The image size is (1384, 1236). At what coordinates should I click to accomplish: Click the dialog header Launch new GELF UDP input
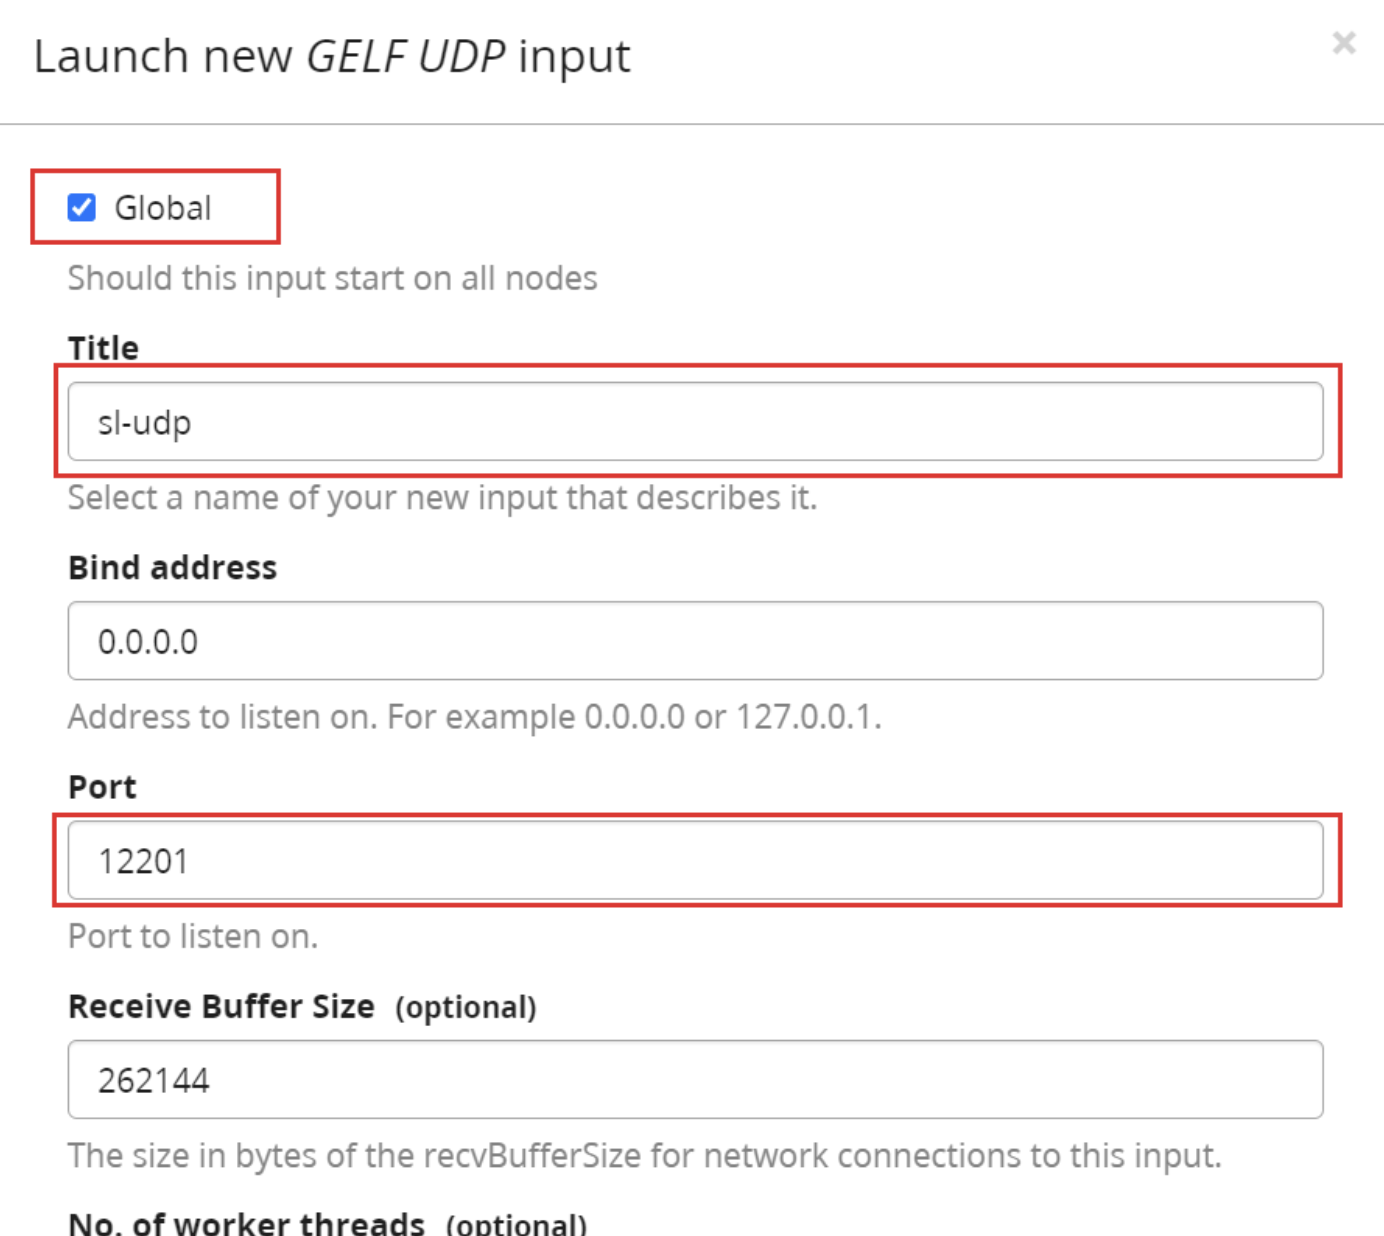point(330,56)
